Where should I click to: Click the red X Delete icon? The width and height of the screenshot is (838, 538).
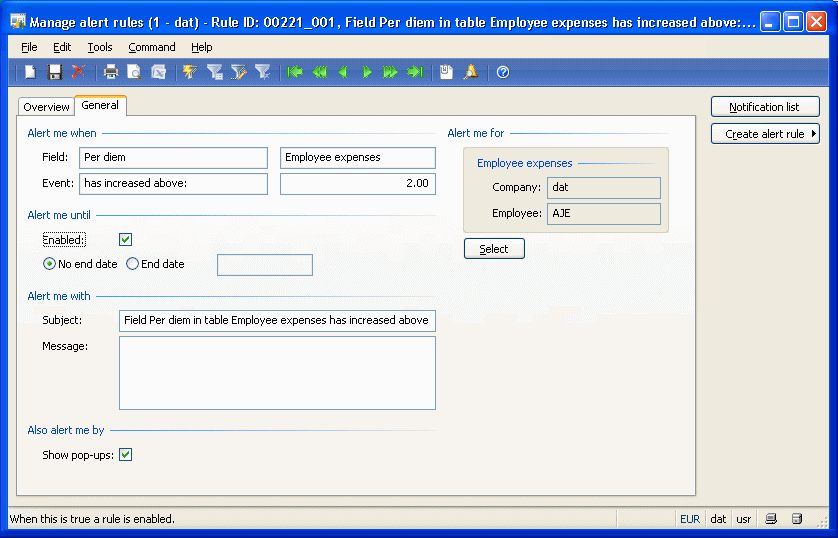(79, 72)
